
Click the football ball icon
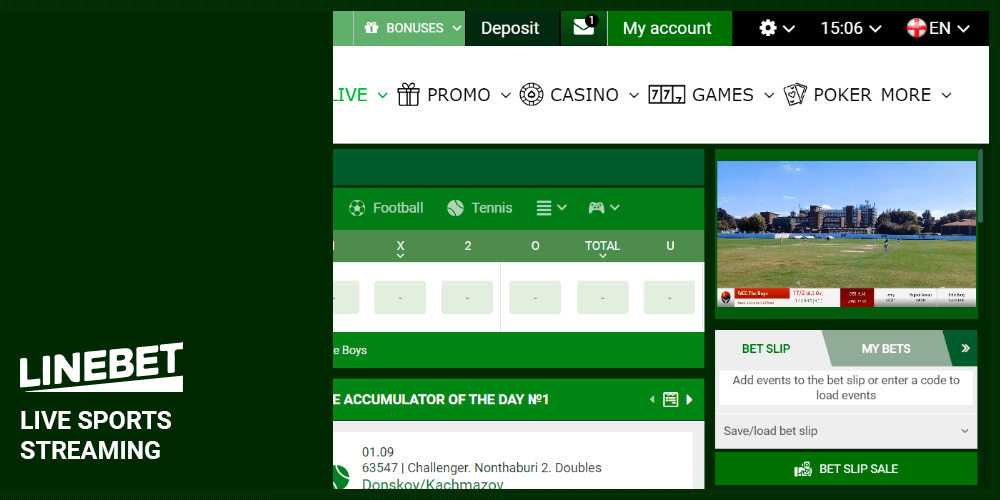(357, 208)
